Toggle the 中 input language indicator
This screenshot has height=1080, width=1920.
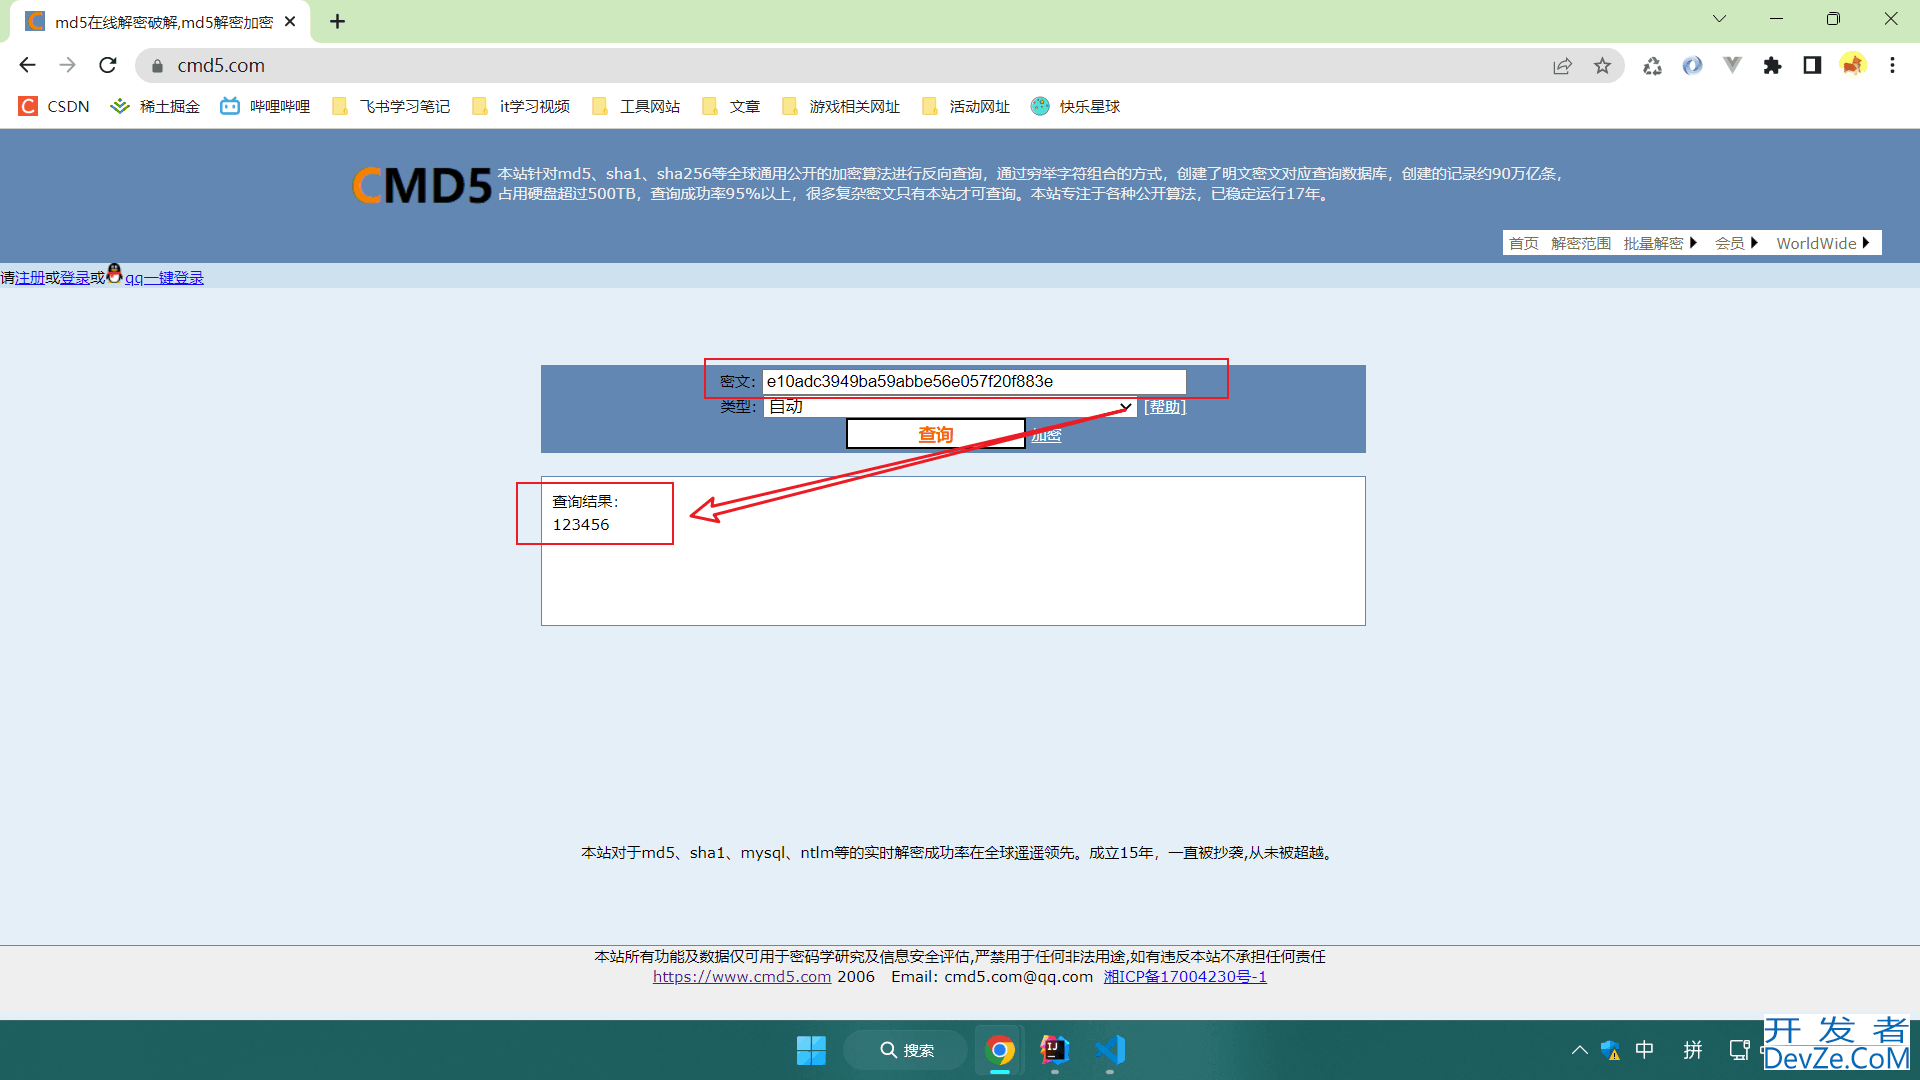click(1644, 1050)
